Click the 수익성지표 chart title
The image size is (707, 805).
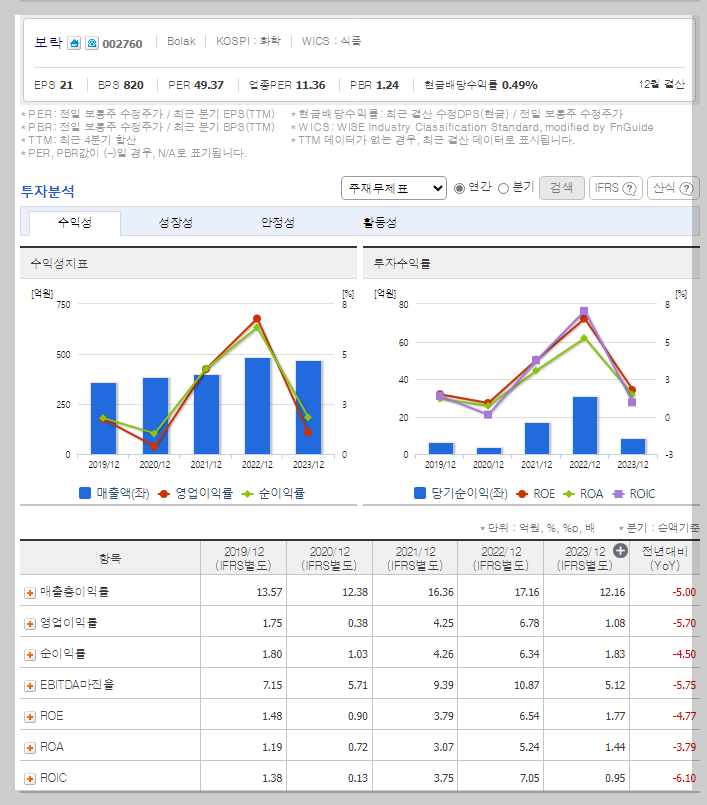(60, 264)
